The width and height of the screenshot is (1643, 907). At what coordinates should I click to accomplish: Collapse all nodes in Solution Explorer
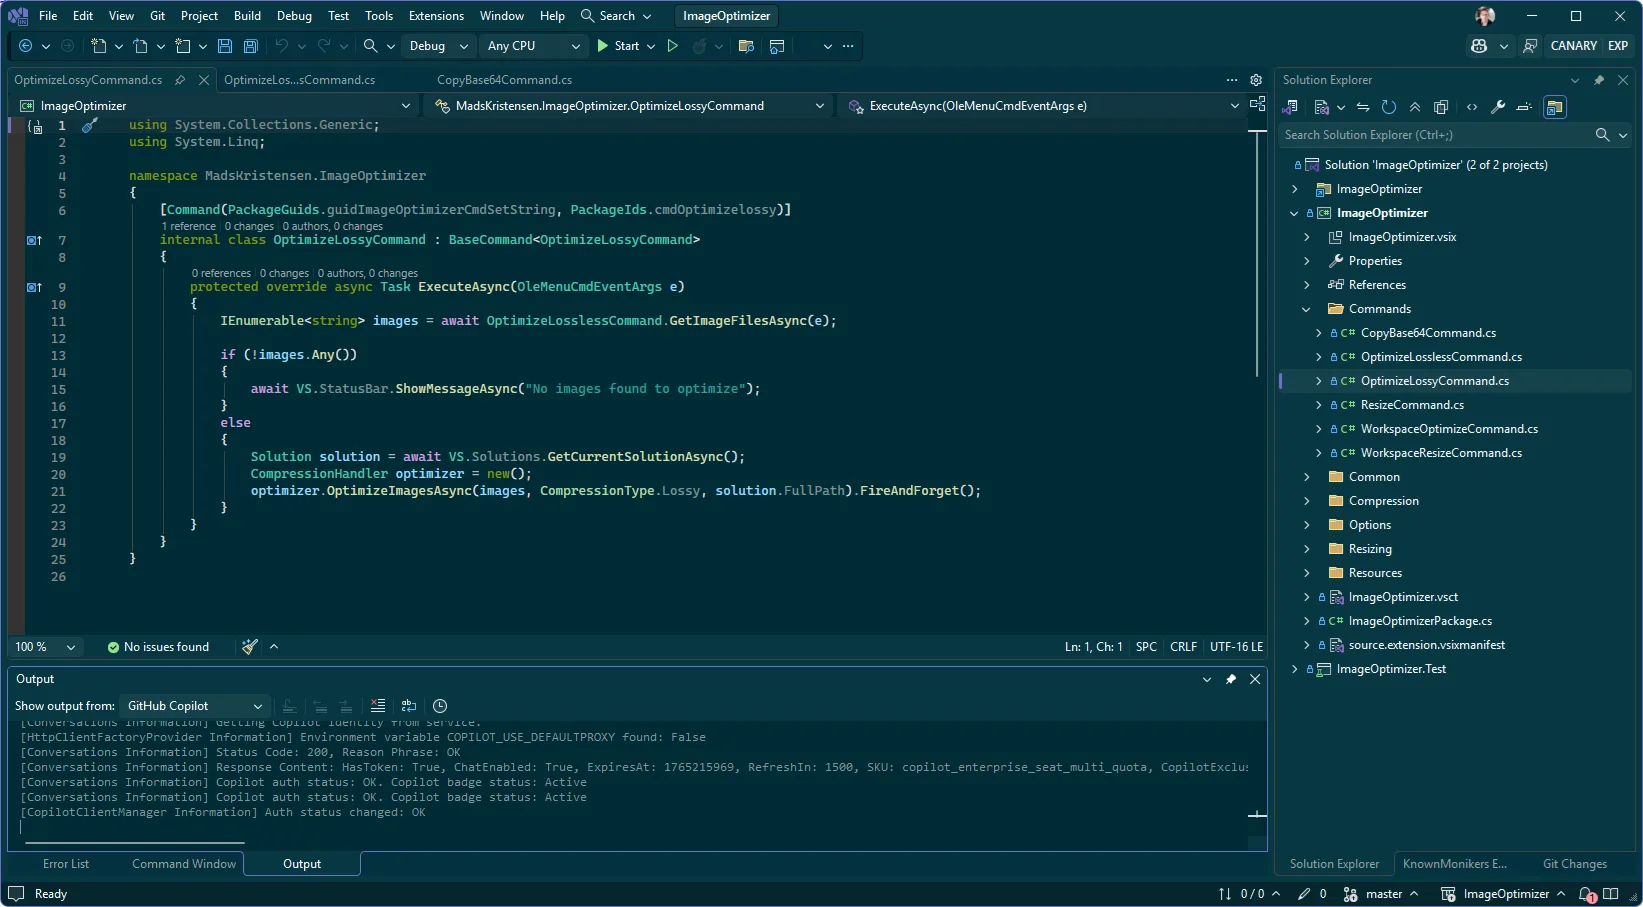point(1414,107)
